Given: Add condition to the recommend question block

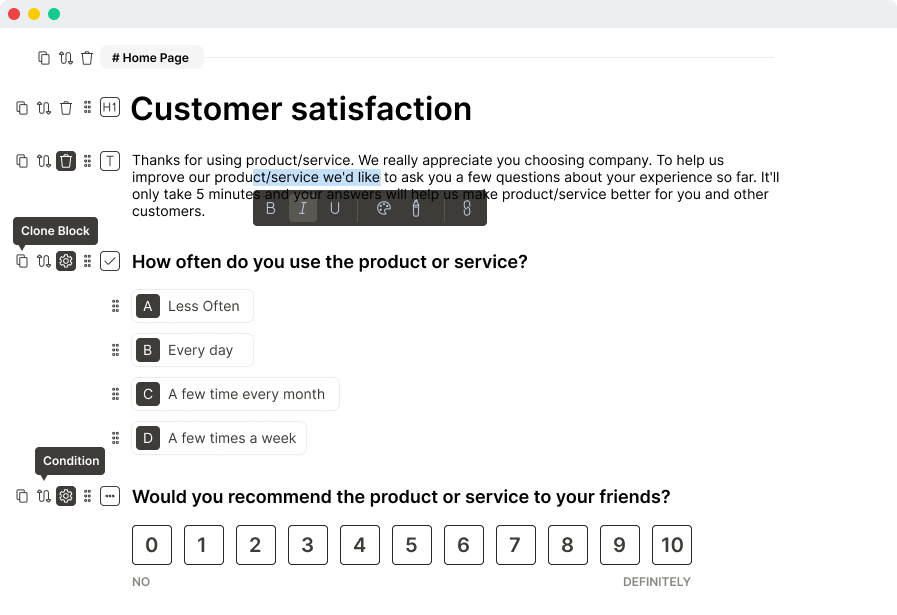Looking at the screenshot, I should point(44,496).
